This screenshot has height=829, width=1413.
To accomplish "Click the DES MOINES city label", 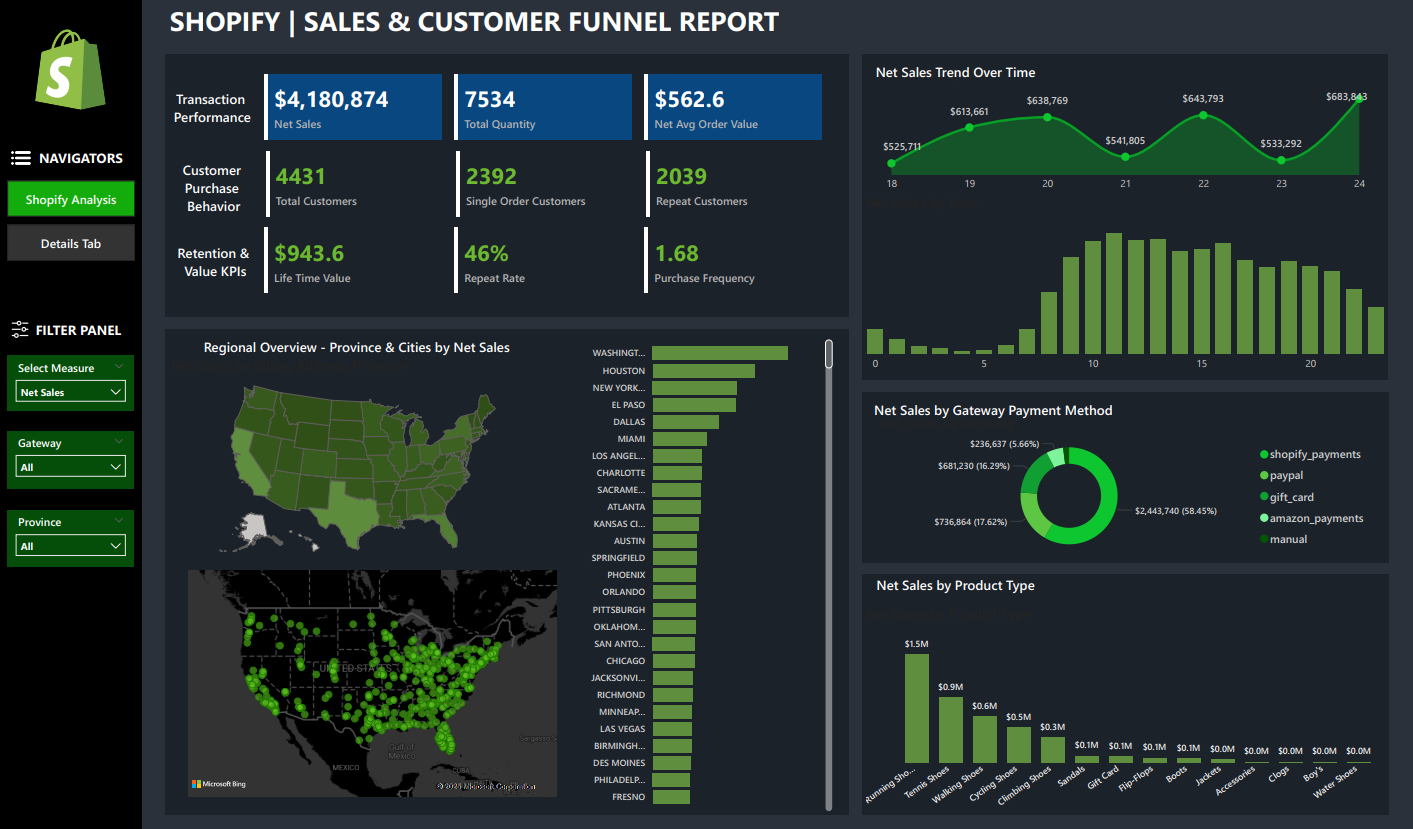I will pyautogui.click(x=621, y=763).
